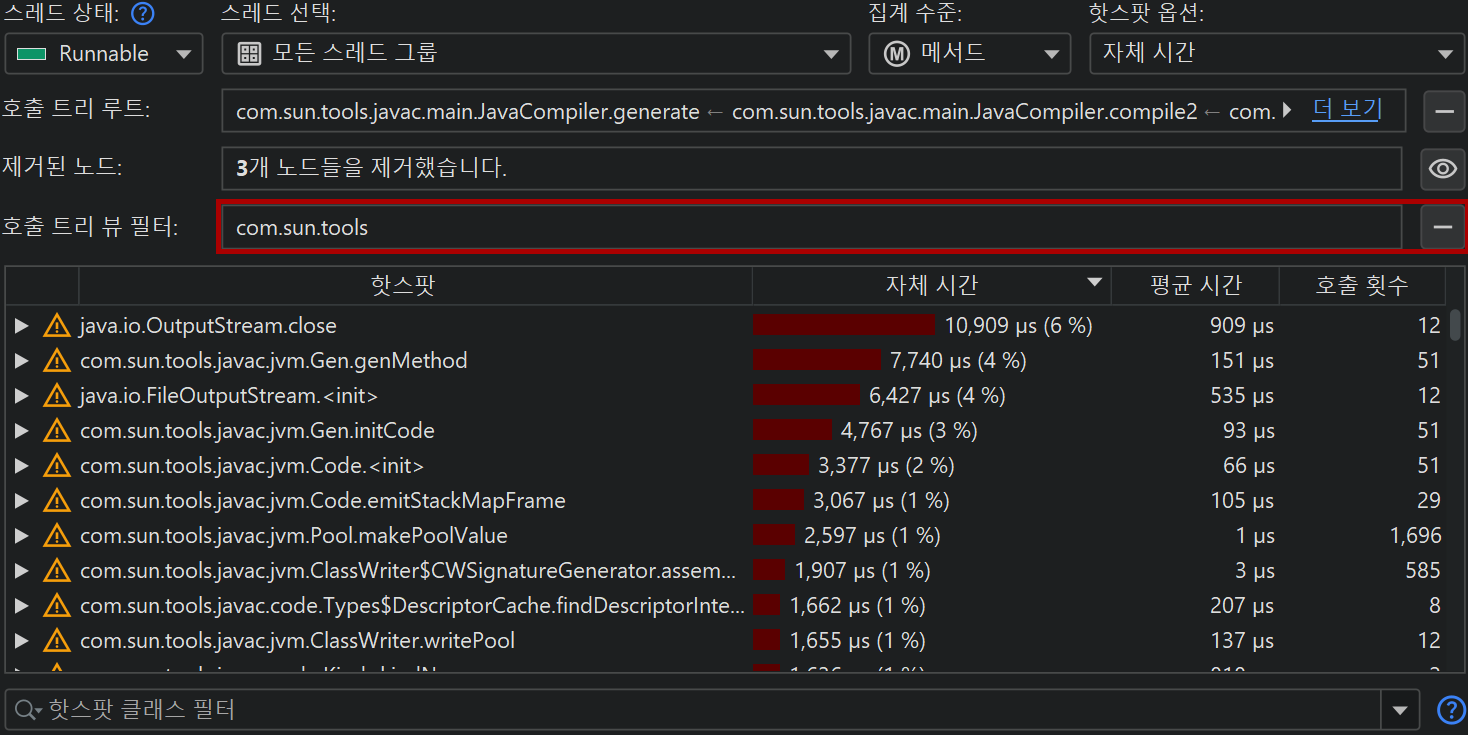The width and height of the screenshot is (1468, 735).
Task: Click warning icon beside java.io.OutputStream.close
Action: tap(57, 325)
